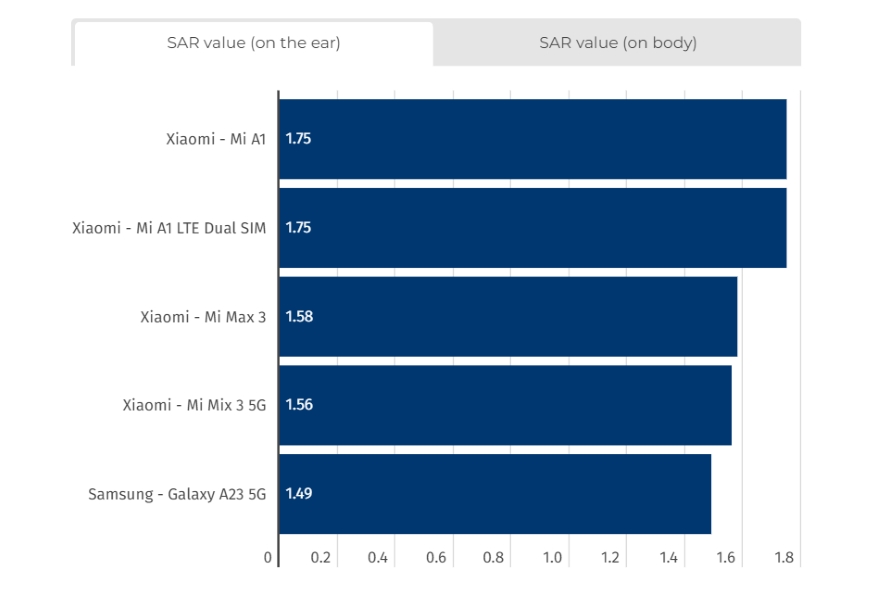Click the 0.2 x-axis tick label
Viewport: 880px width, 597px height.
coord(320,558)
